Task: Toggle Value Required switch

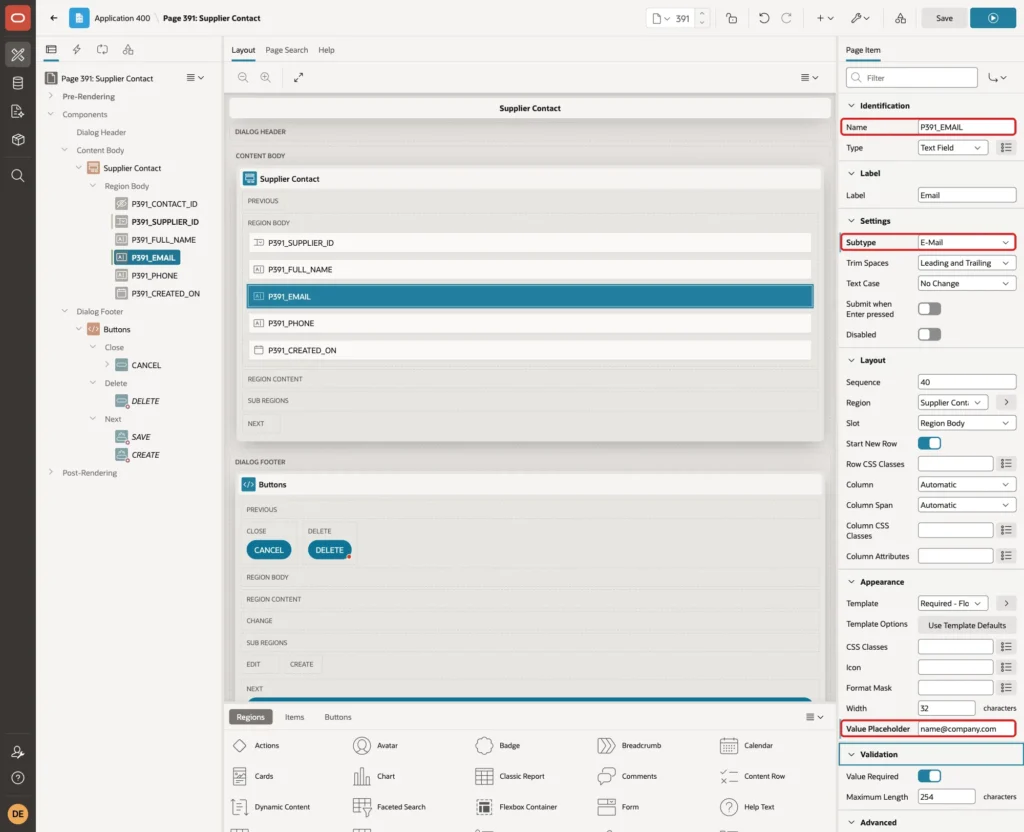Action: coord(929,776)
